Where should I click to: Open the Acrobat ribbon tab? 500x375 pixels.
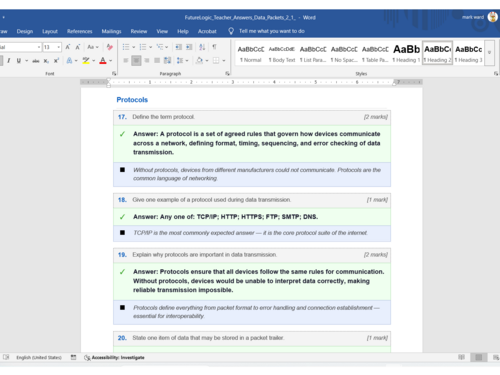(x=207, y=31)
